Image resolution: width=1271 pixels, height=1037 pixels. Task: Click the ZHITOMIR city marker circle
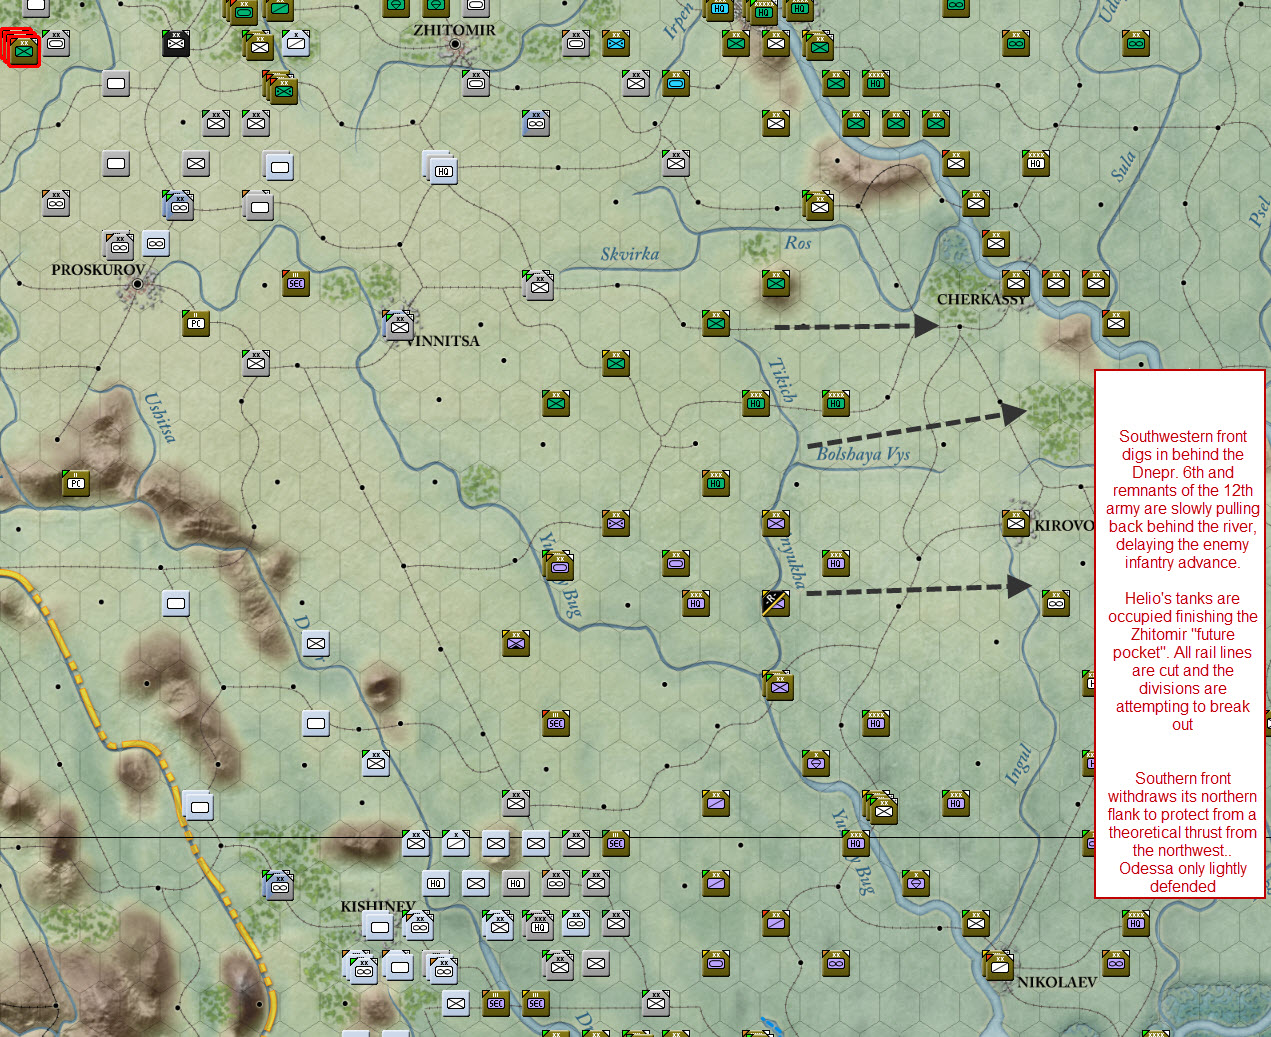coord(455,45)
